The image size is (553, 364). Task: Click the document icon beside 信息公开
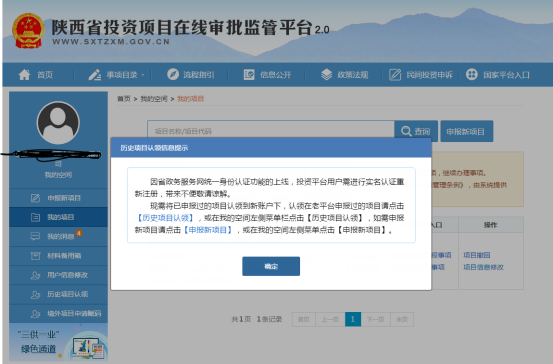click(x=249, y=75)
